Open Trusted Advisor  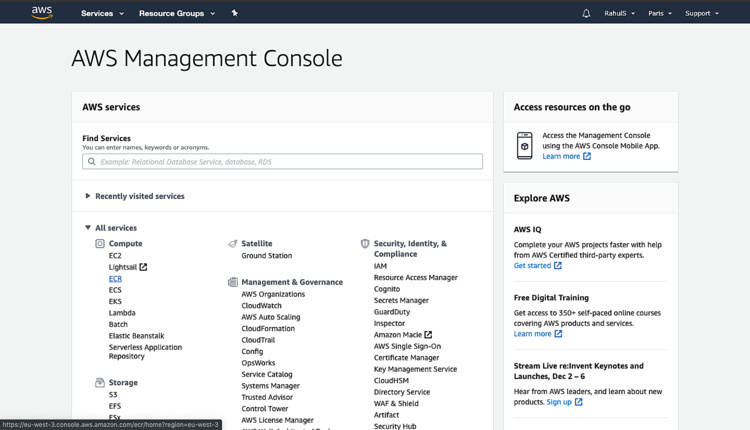pyautogui.click(x=267, y=397)
